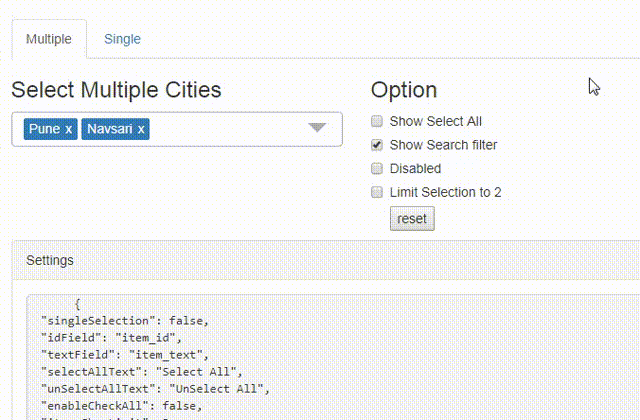
Task: Click the Navsari chip label
Action: (109, 129)
